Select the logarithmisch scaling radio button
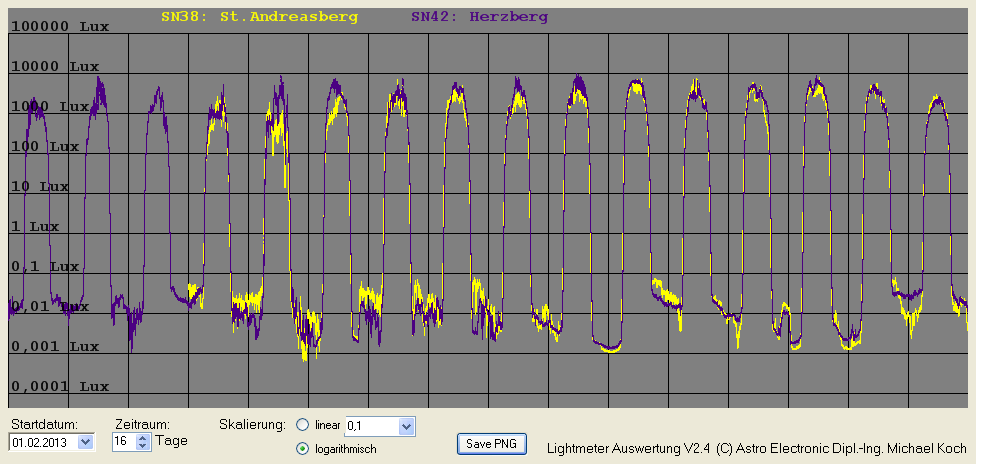Viewport: 981px width, 476px height. 303,449
